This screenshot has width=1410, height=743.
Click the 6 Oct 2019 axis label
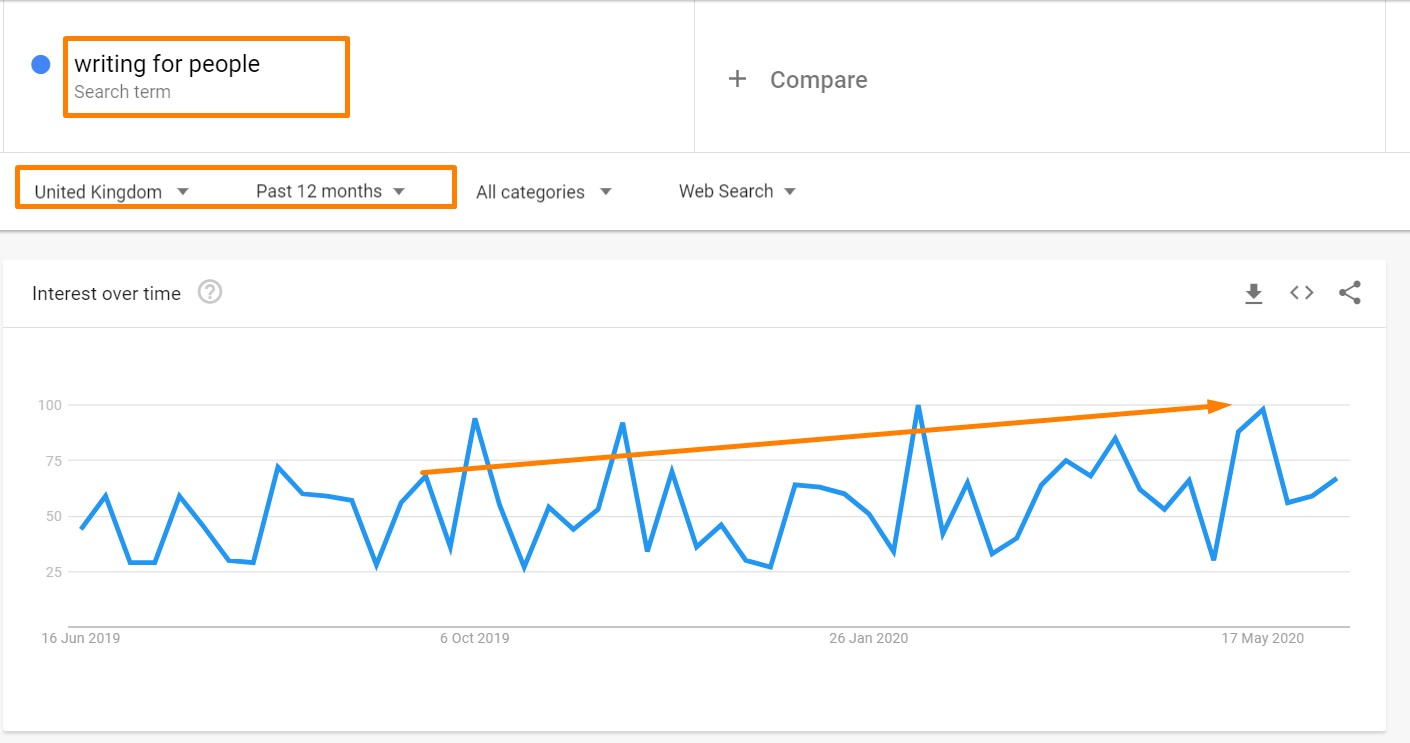click(473, 637)
